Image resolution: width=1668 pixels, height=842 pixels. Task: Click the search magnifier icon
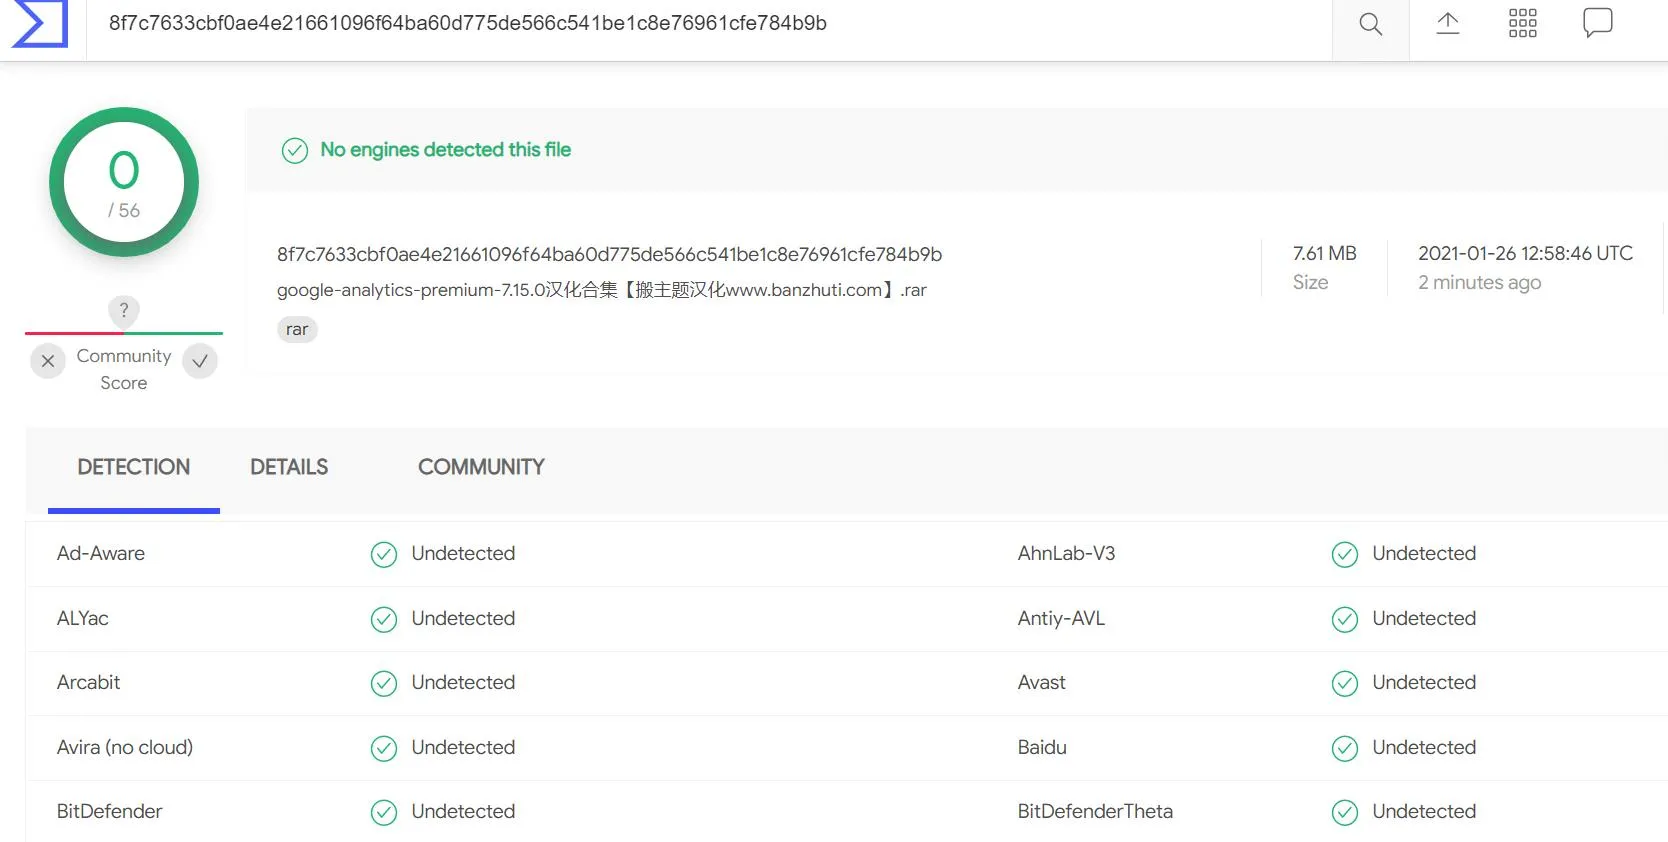coord(1370,24)
